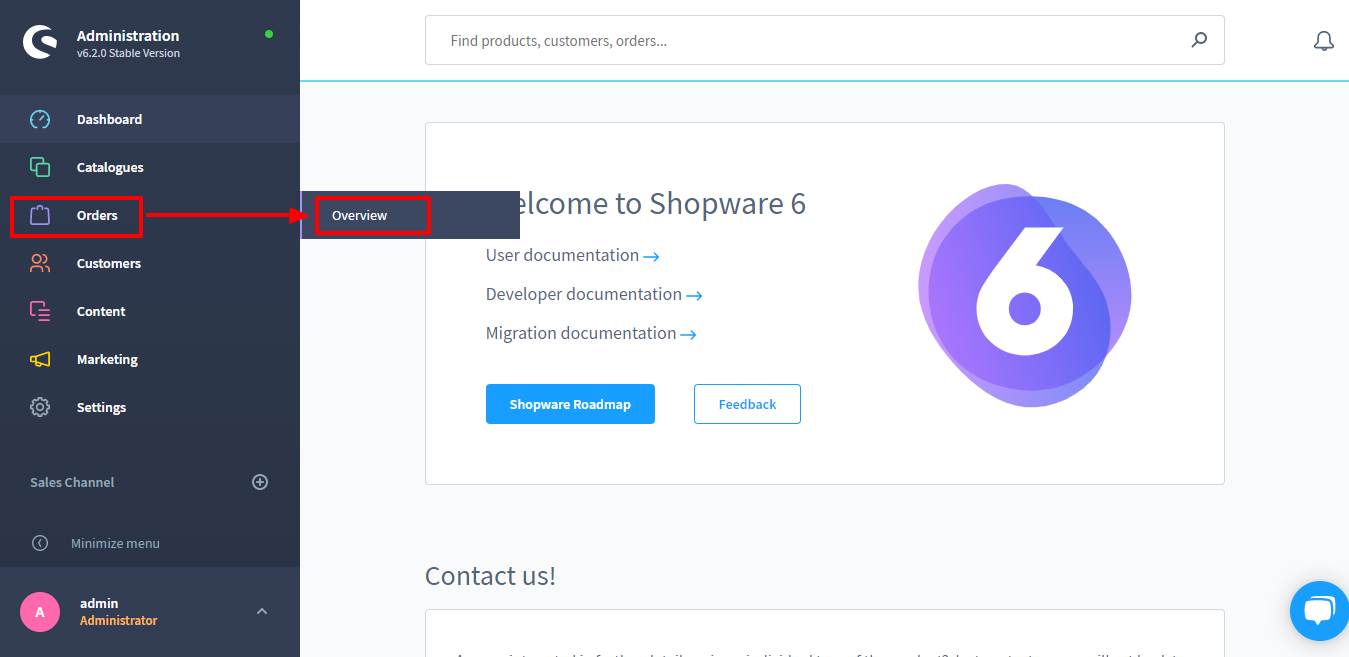This screenshot has width=1349, height=657.
Task: Click the Minimize menu arrow icon
Action: [x=40, y=543]
